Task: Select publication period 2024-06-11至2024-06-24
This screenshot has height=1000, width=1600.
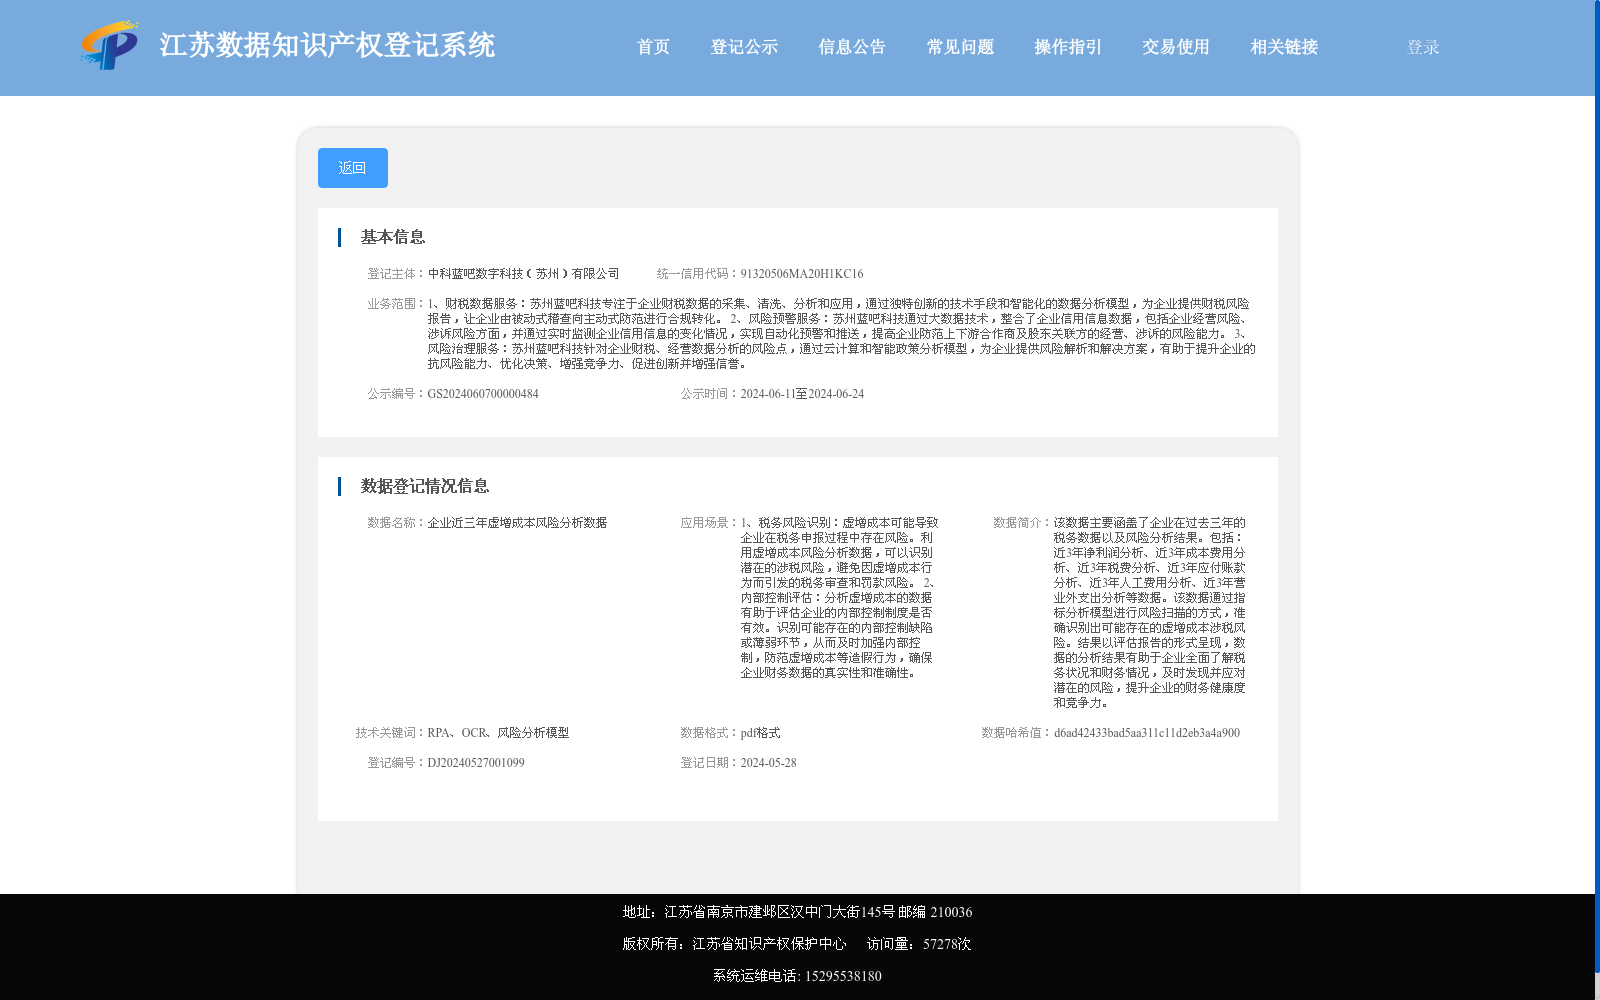Action: coord(802,394)
